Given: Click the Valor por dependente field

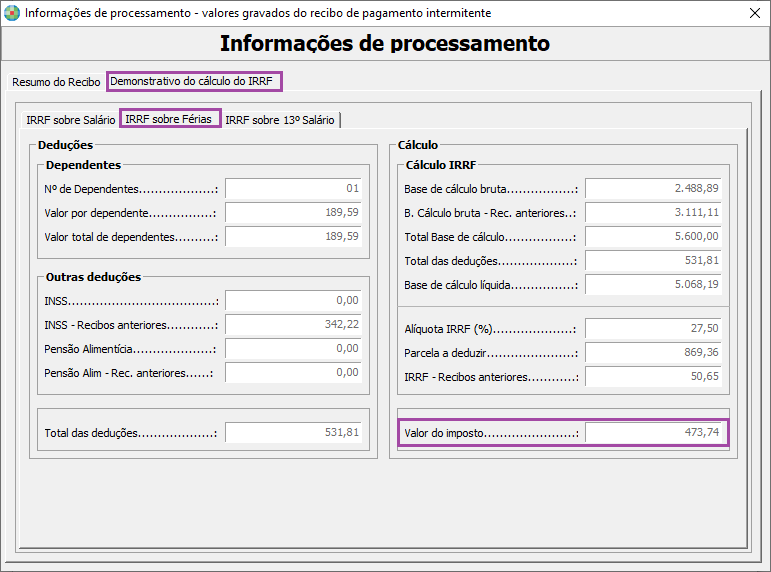Looking at the screenshot, I should coord(294,213).
